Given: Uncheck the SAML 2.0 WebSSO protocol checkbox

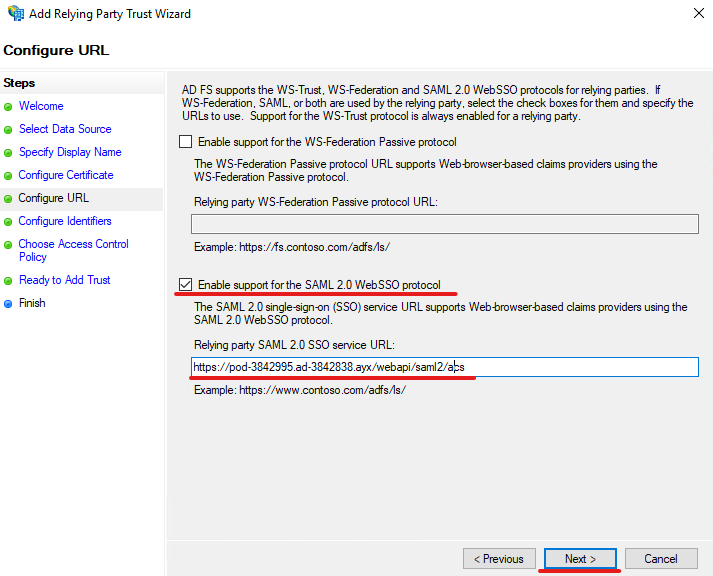Looking at the screenshot, I should point(186,285).
